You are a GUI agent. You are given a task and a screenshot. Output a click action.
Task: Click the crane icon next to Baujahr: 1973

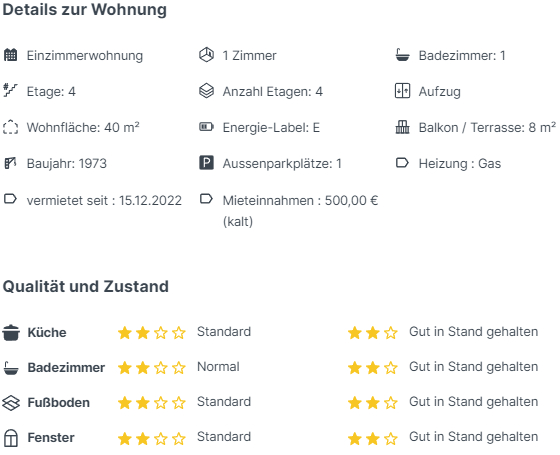pos(10,163)
